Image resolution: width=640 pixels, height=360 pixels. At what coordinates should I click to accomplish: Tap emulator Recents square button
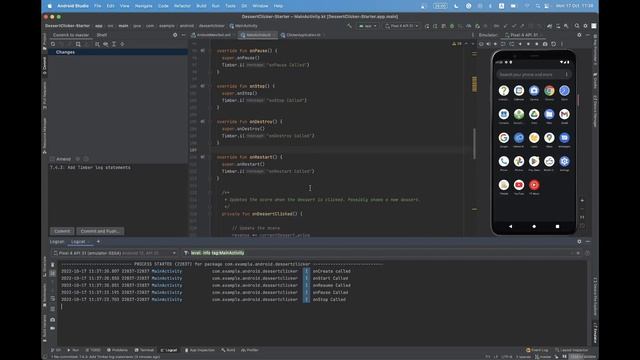558,226
